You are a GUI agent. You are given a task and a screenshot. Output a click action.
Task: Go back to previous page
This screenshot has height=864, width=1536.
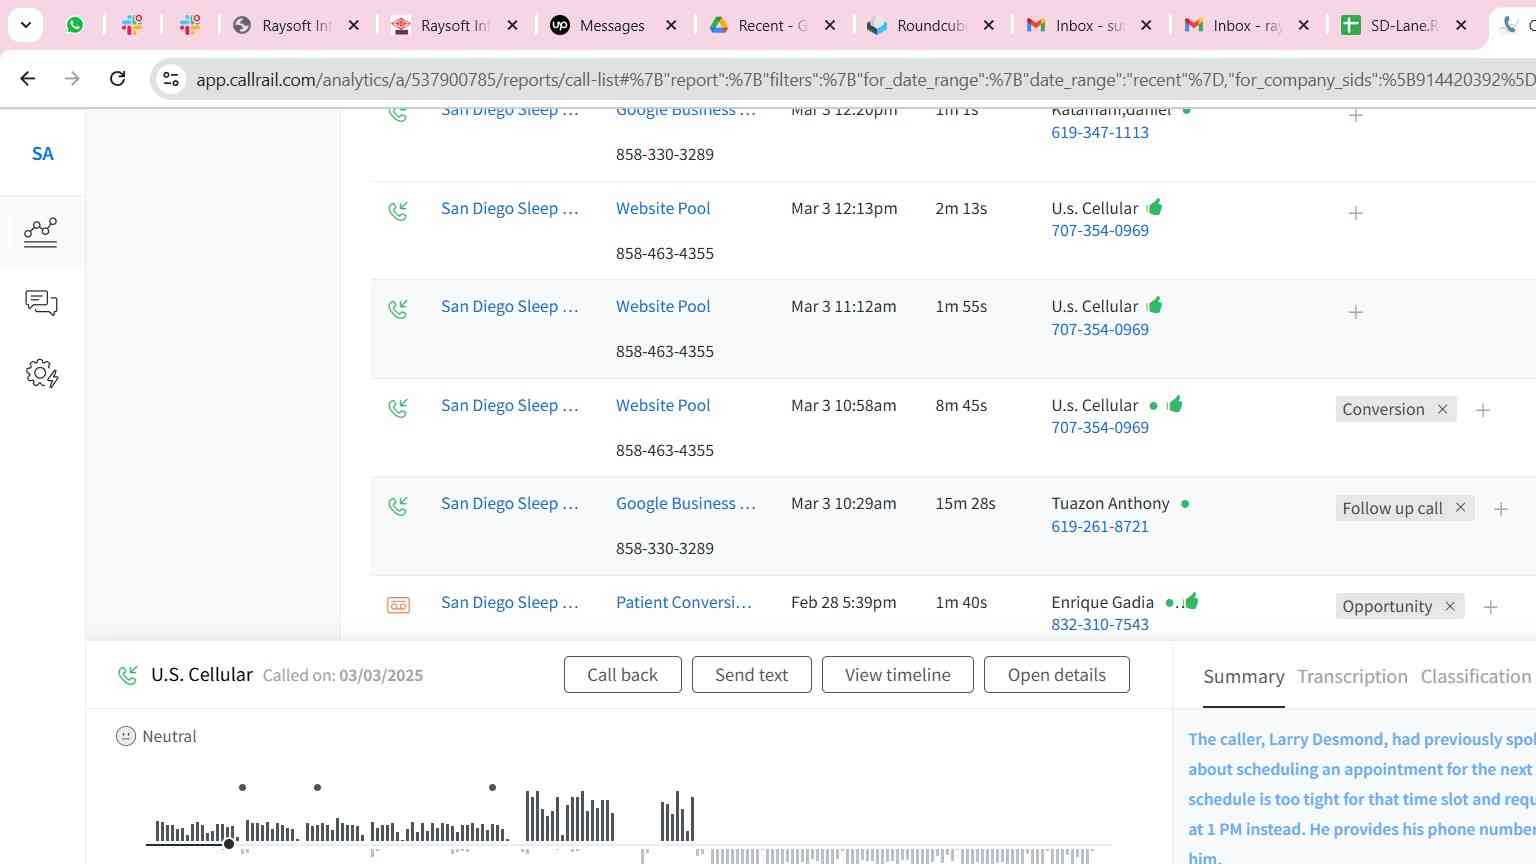[x=28, y=78]
